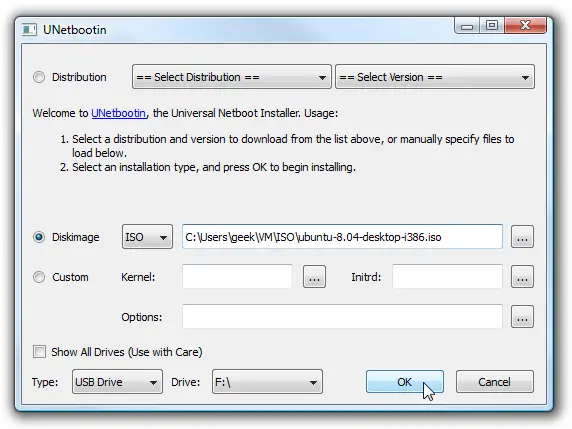Follow the UNetbootin hyperlink
572x429 pixels.
coord(119,113)
